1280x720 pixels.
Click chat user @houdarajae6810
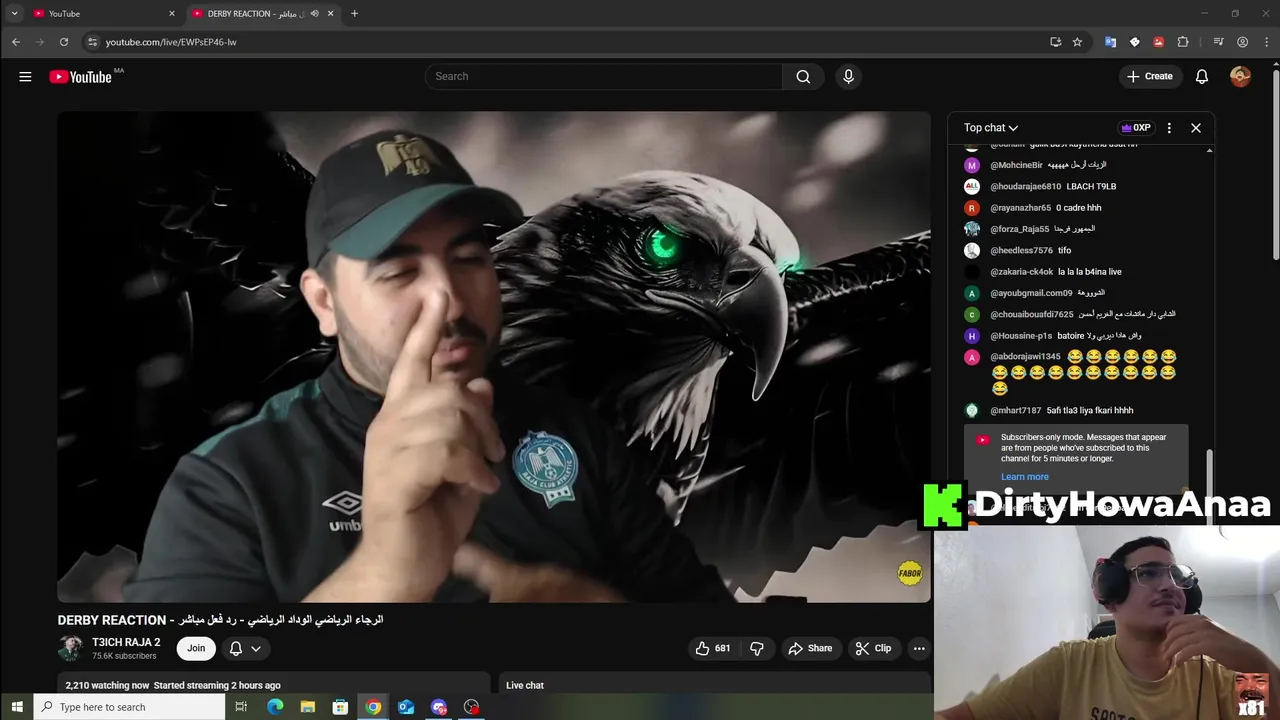[1025, 186]
